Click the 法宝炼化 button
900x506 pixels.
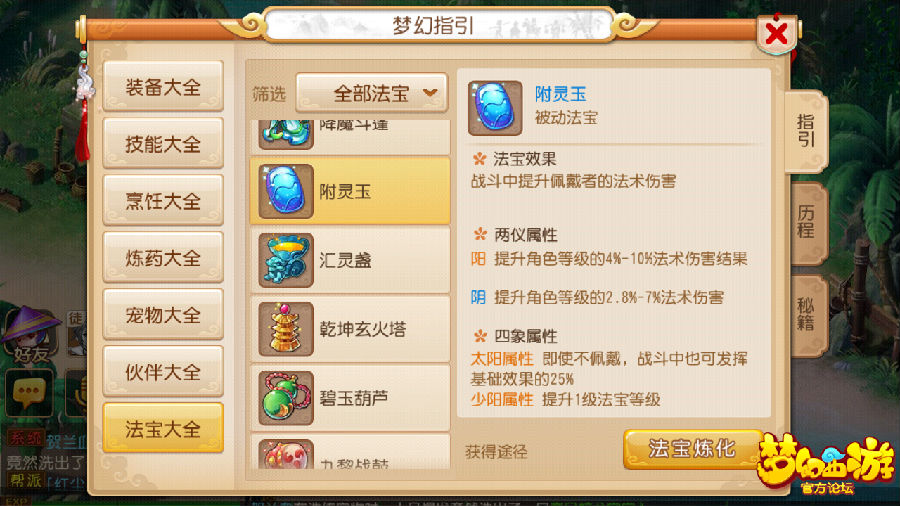pyautogui.click(x=692, y=449)
